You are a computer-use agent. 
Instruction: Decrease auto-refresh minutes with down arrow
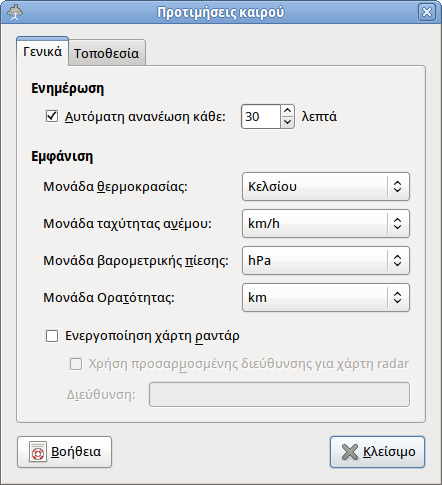click(x=287, y=122)
